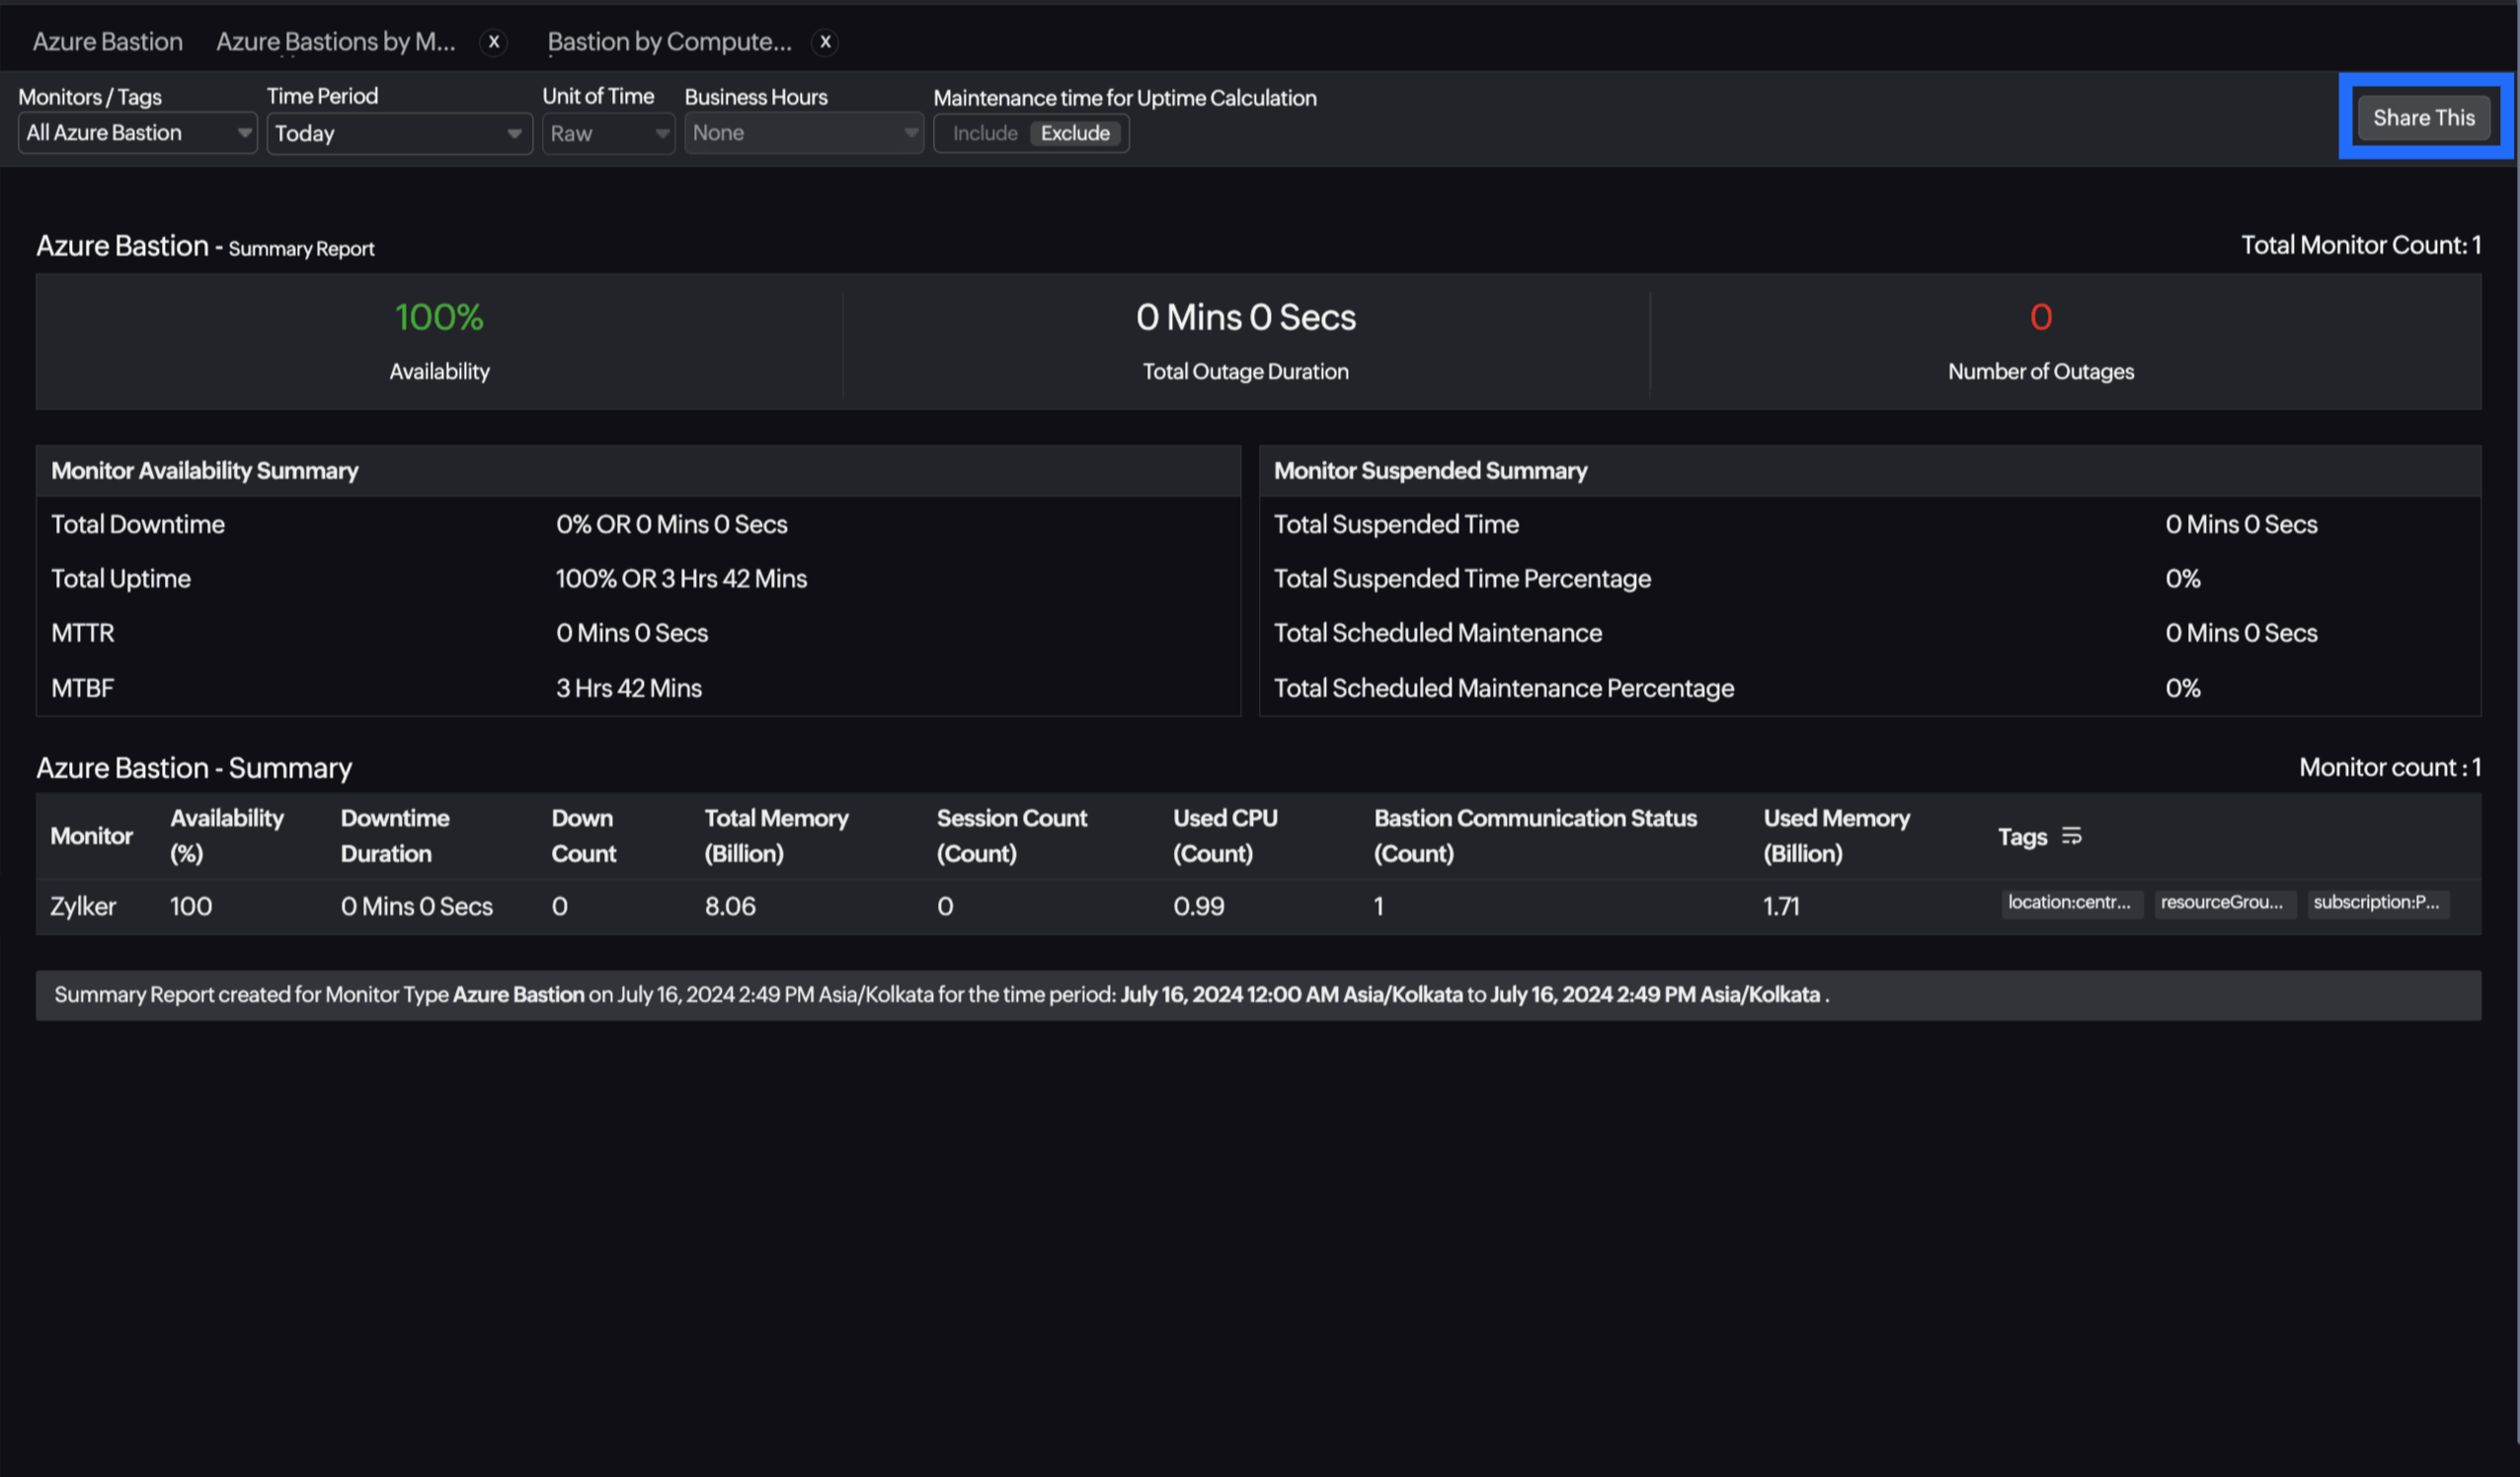This screenshot has height=1477, width=2520.
Task: Click the subscription:P... tag
Action: click(x=2376, y=902)
